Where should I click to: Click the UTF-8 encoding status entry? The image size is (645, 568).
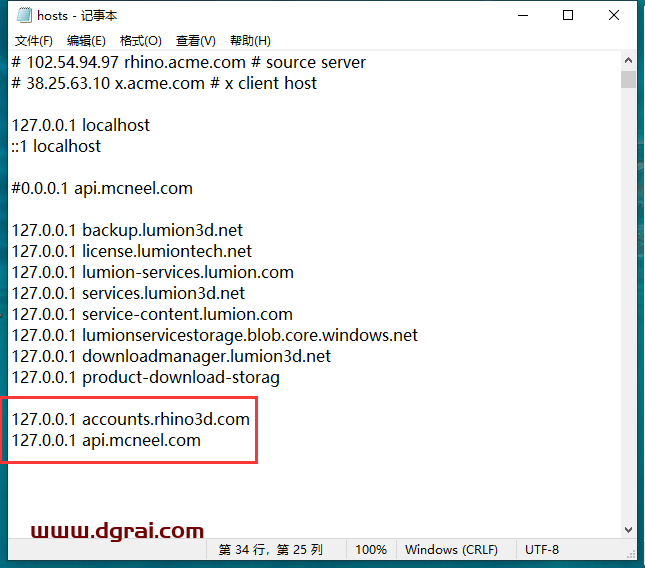(542, 549)
